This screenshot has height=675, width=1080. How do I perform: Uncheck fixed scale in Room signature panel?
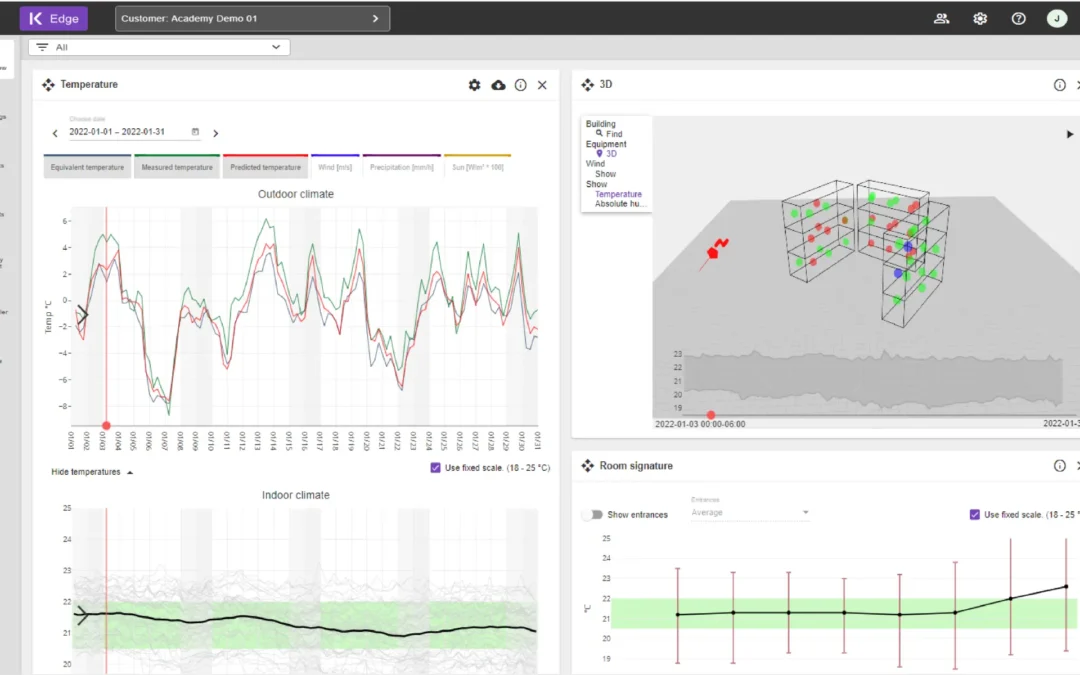pos(975,515)
